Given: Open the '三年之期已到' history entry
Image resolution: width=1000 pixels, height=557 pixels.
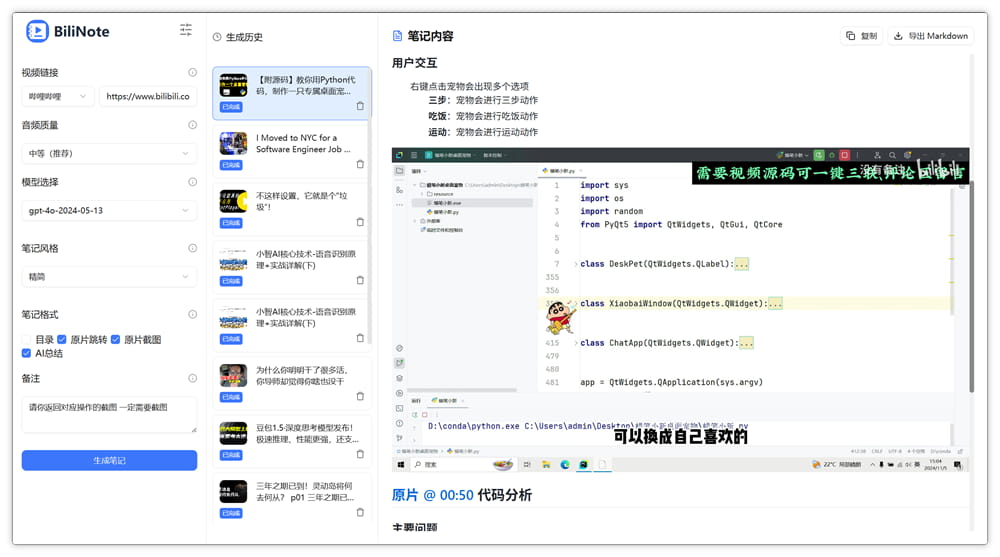Looking at the screenshot, I should 291,499.
